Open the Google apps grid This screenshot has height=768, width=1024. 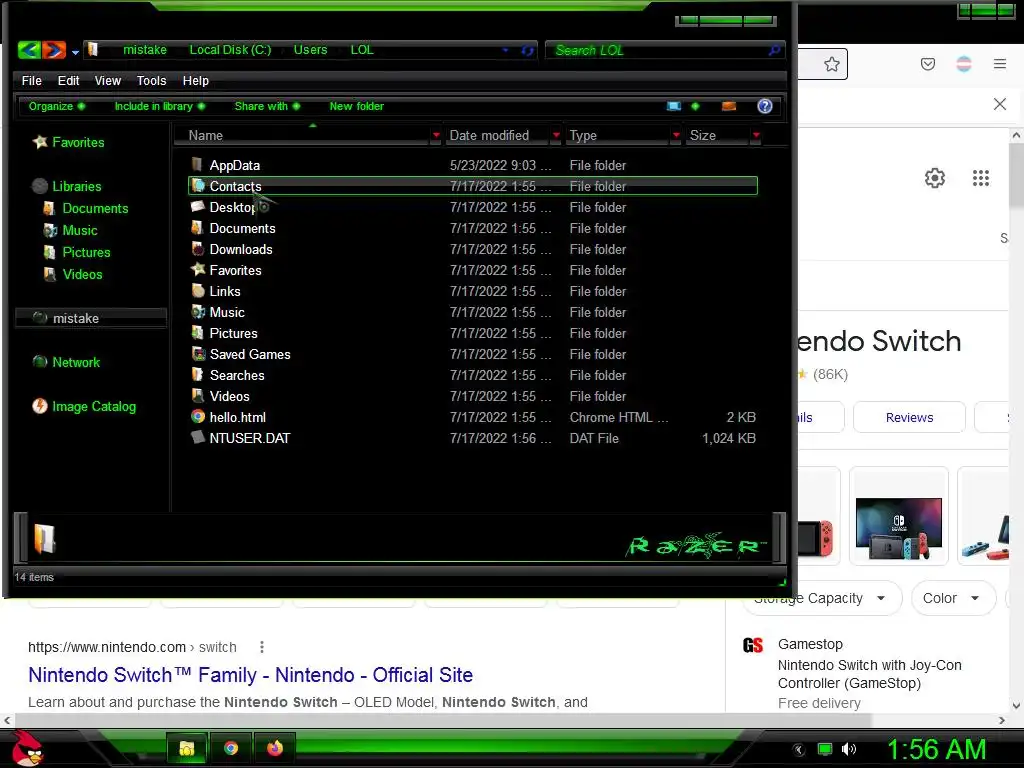click(x=980, y=178)
